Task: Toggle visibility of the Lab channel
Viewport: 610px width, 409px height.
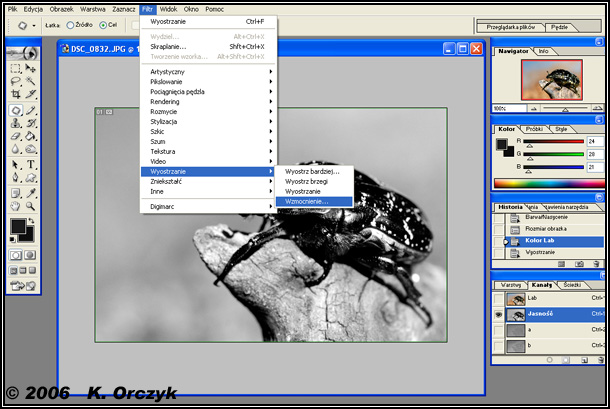Action: (x=498, y=299)
